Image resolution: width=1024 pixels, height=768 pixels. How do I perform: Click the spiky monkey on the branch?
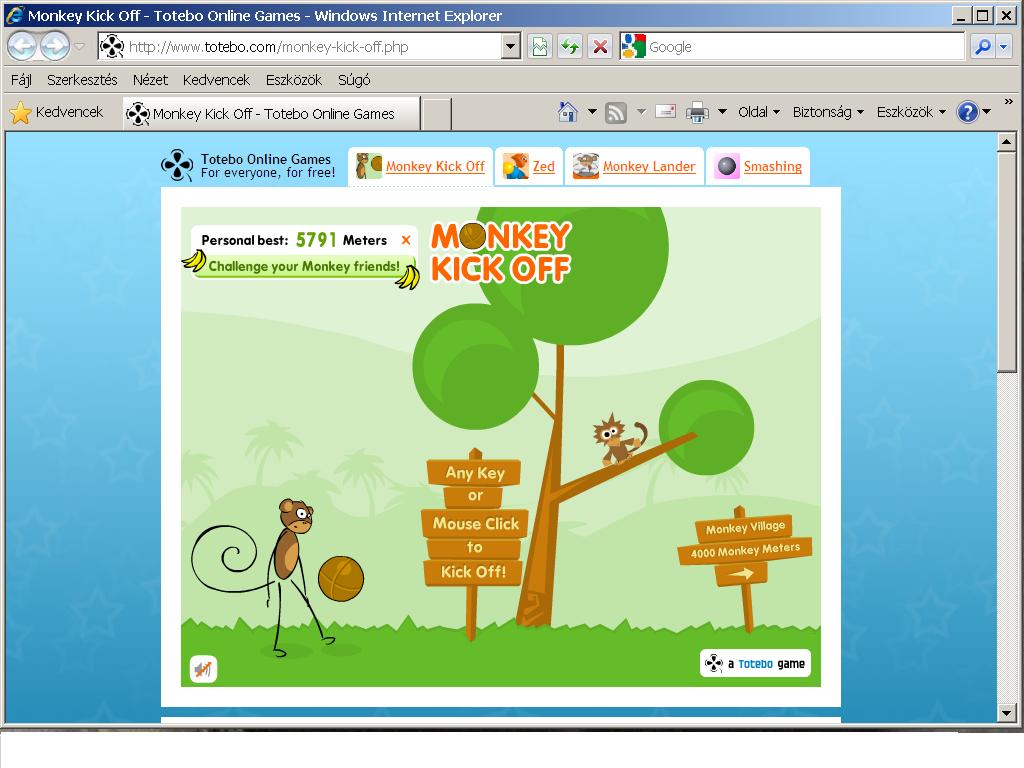618,440
